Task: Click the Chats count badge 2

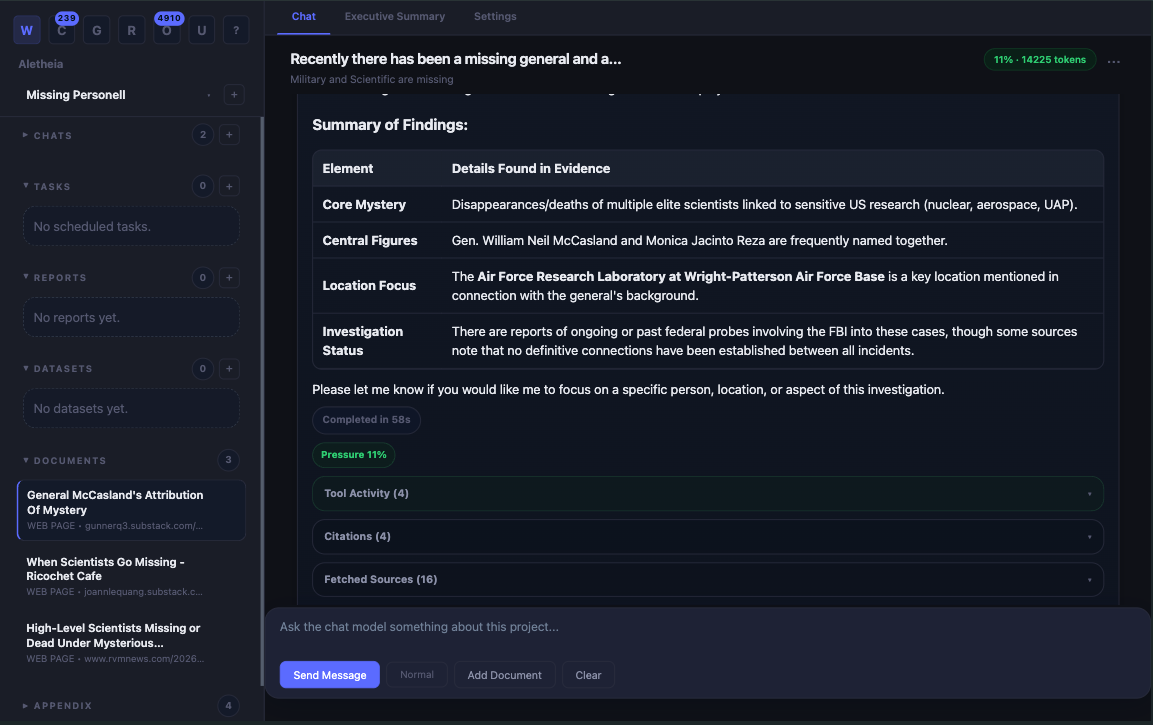Action: click(203, 135)
